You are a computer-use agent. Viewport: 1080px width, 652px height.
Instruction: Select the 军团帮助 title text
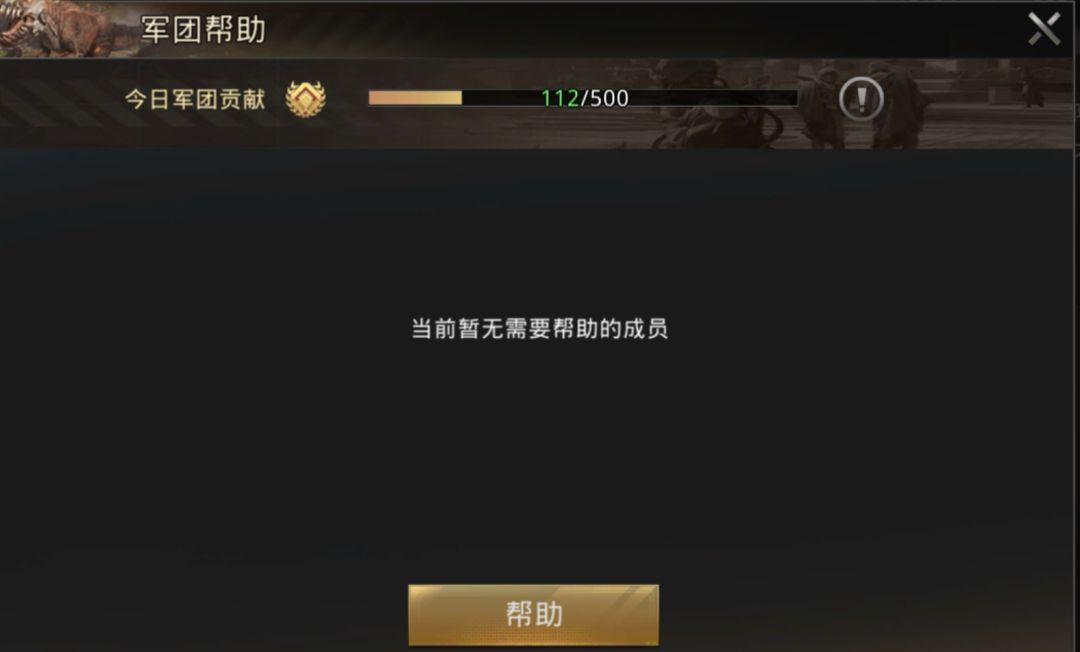click(203, 30)
